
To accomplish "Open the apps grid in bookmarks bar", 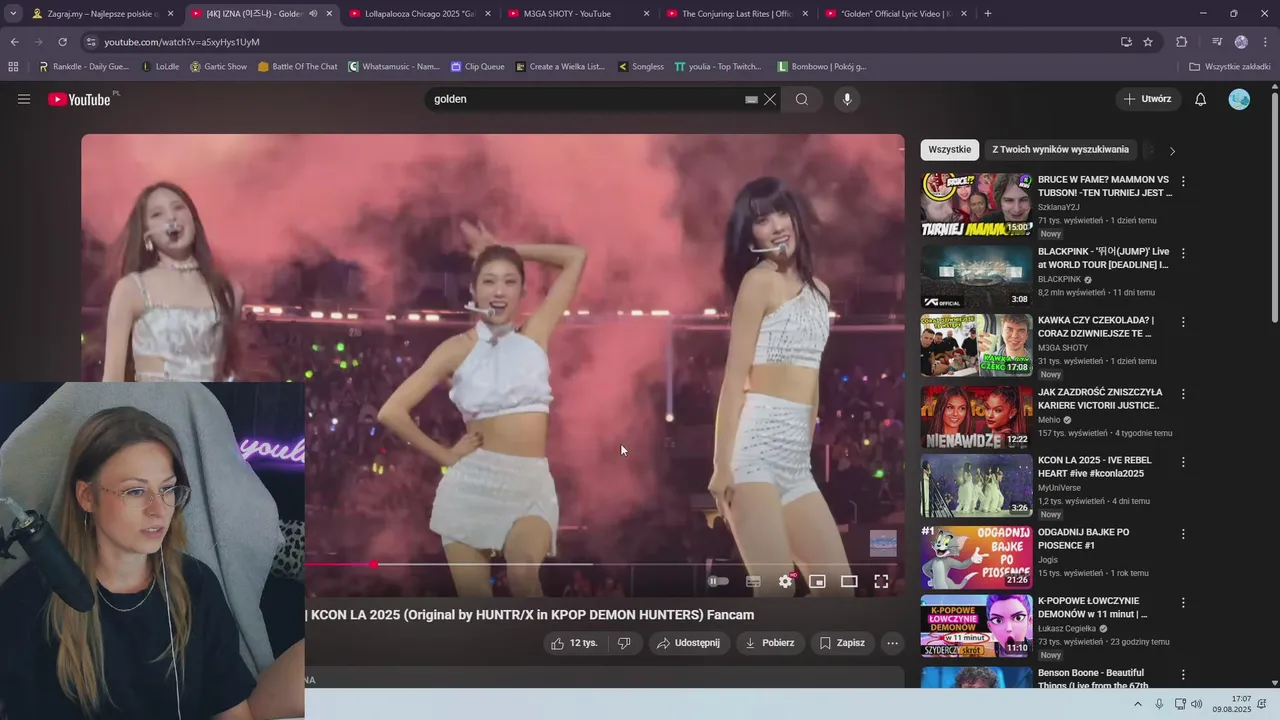I will (13, 67).
